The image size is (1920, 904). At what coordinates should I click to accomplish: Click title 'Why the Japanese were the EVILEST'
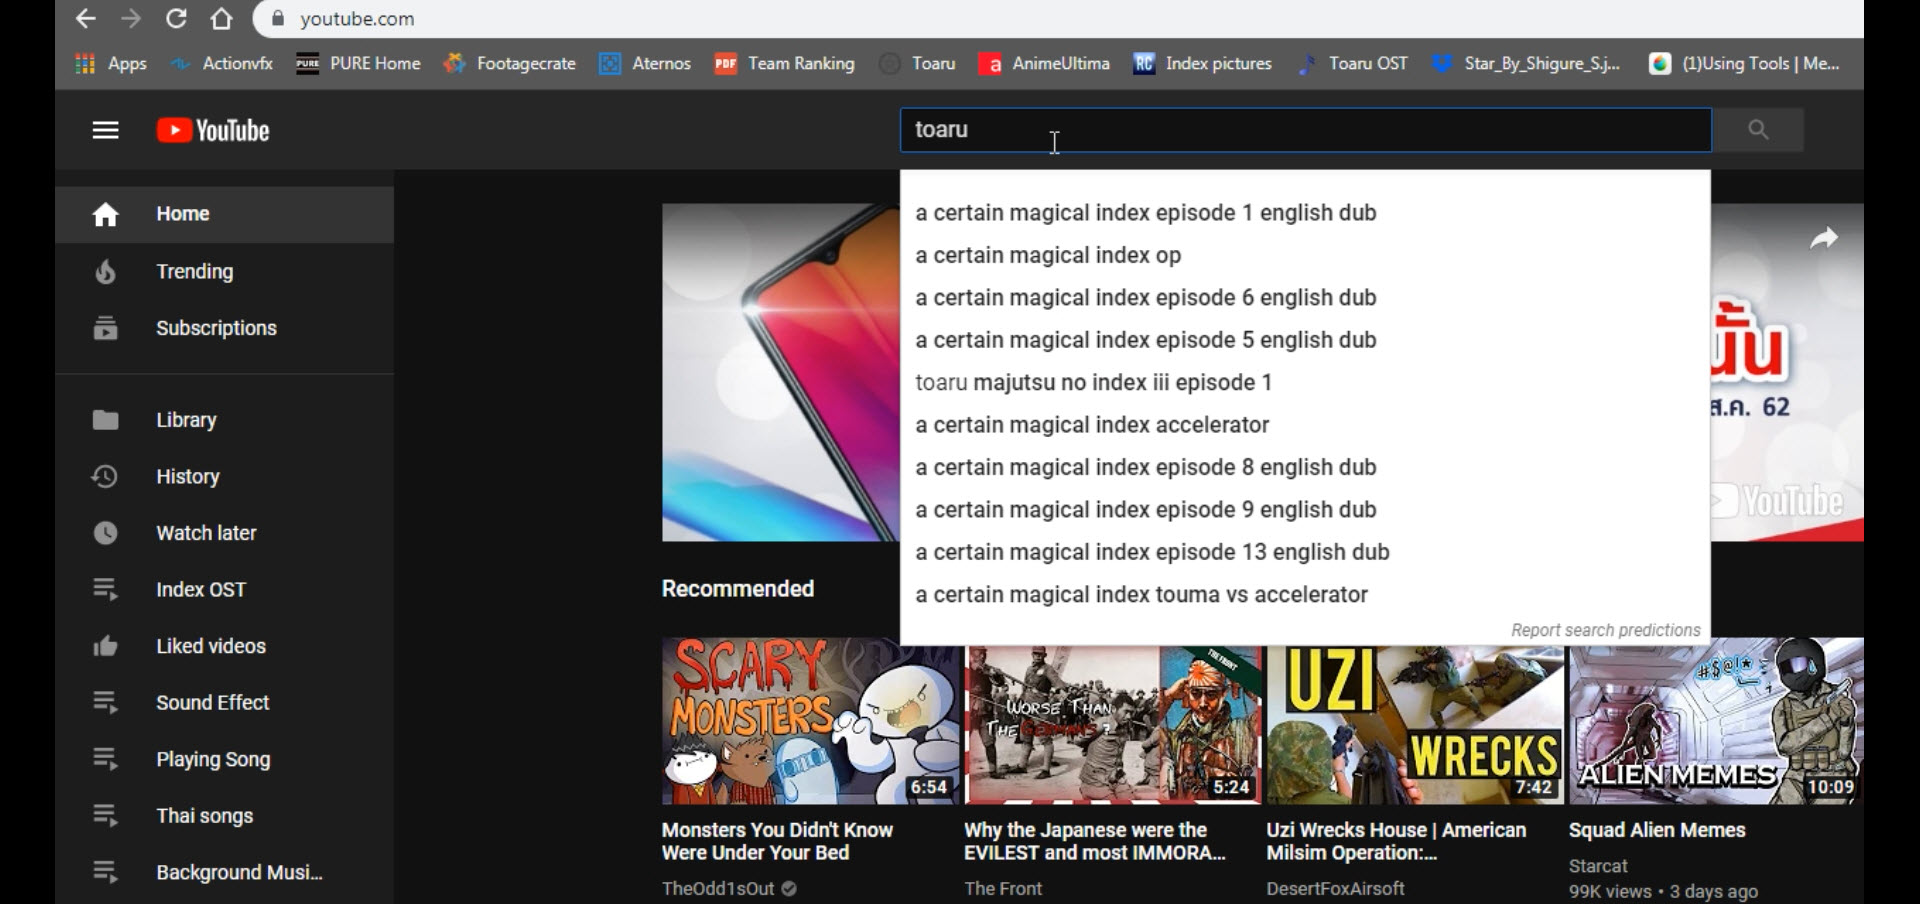[1094, 841]
